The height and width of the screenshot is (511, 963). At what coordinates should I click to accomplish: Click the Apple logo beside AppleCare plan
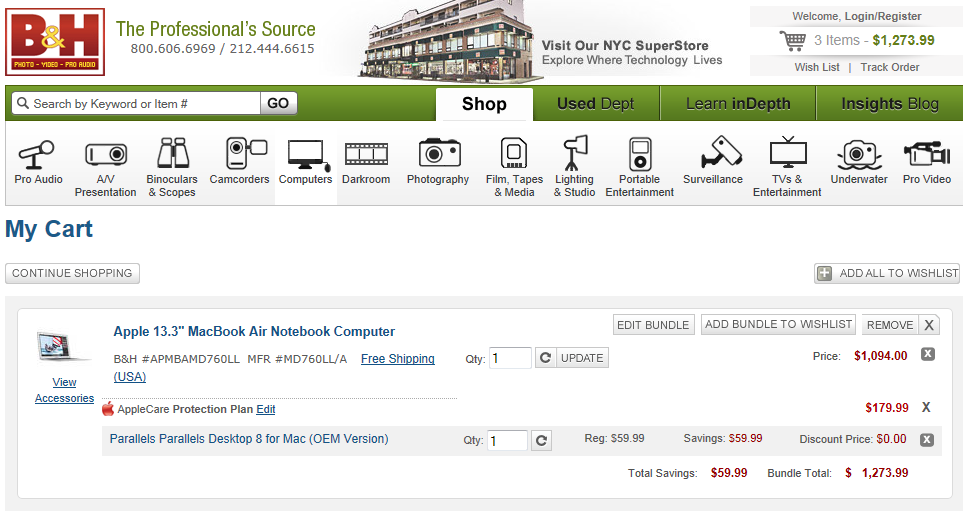tap(108, 408)
